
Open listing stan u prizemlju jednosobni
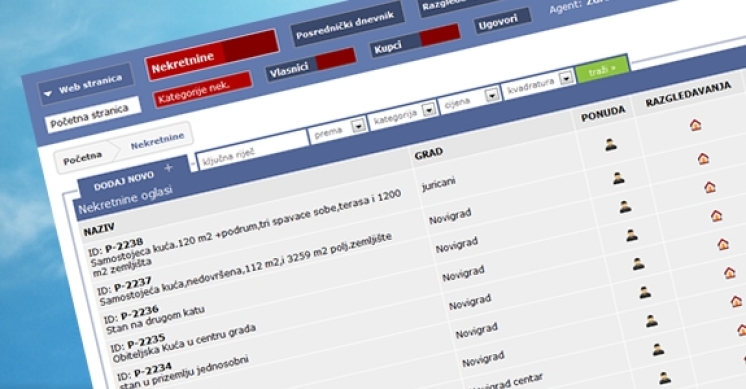coord(184,371)
